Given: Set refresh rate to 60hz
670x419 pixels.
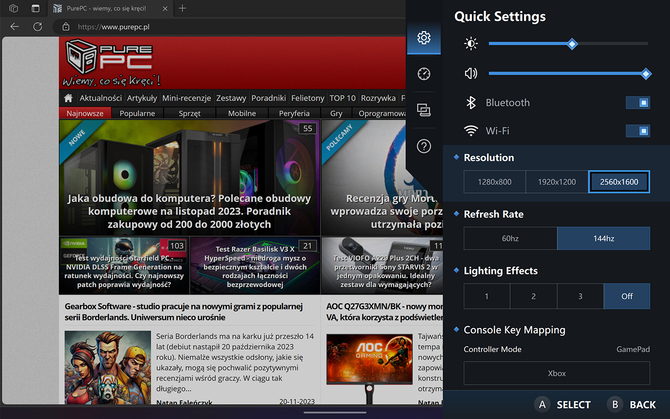Looking at the screenshot, I should [x=510, y=238].
